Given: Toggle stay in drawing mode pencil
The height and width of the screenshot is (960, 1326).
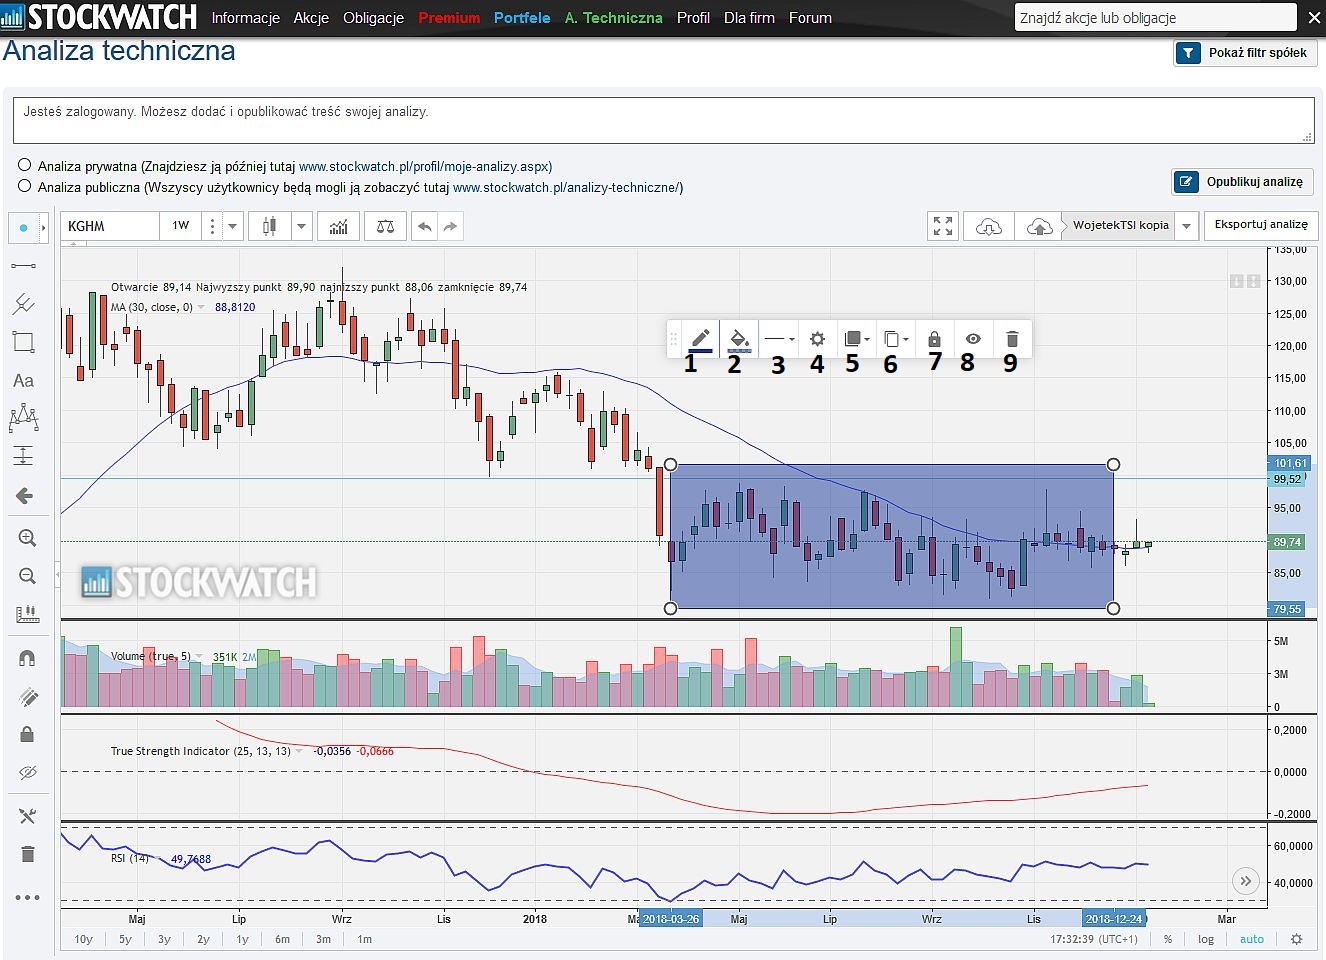Looking at the screenshot, I should coord(27,696).
